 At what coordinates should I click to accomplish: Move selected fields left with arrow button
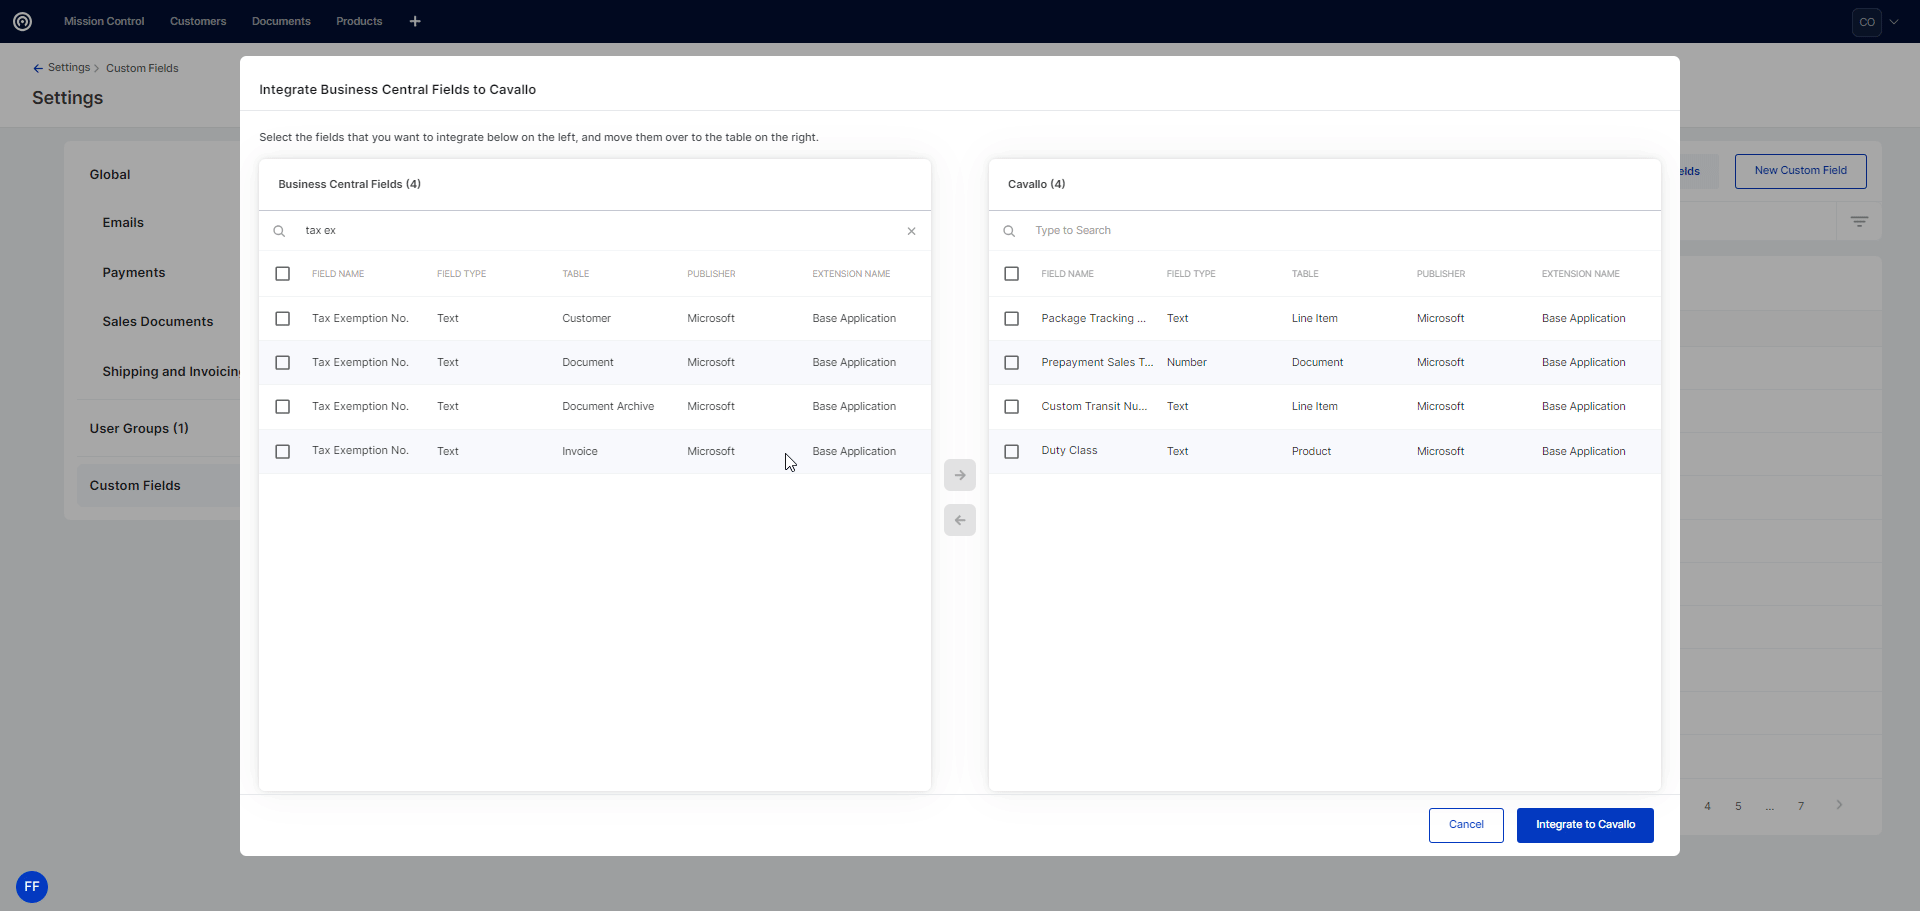[x=959, y=520]
